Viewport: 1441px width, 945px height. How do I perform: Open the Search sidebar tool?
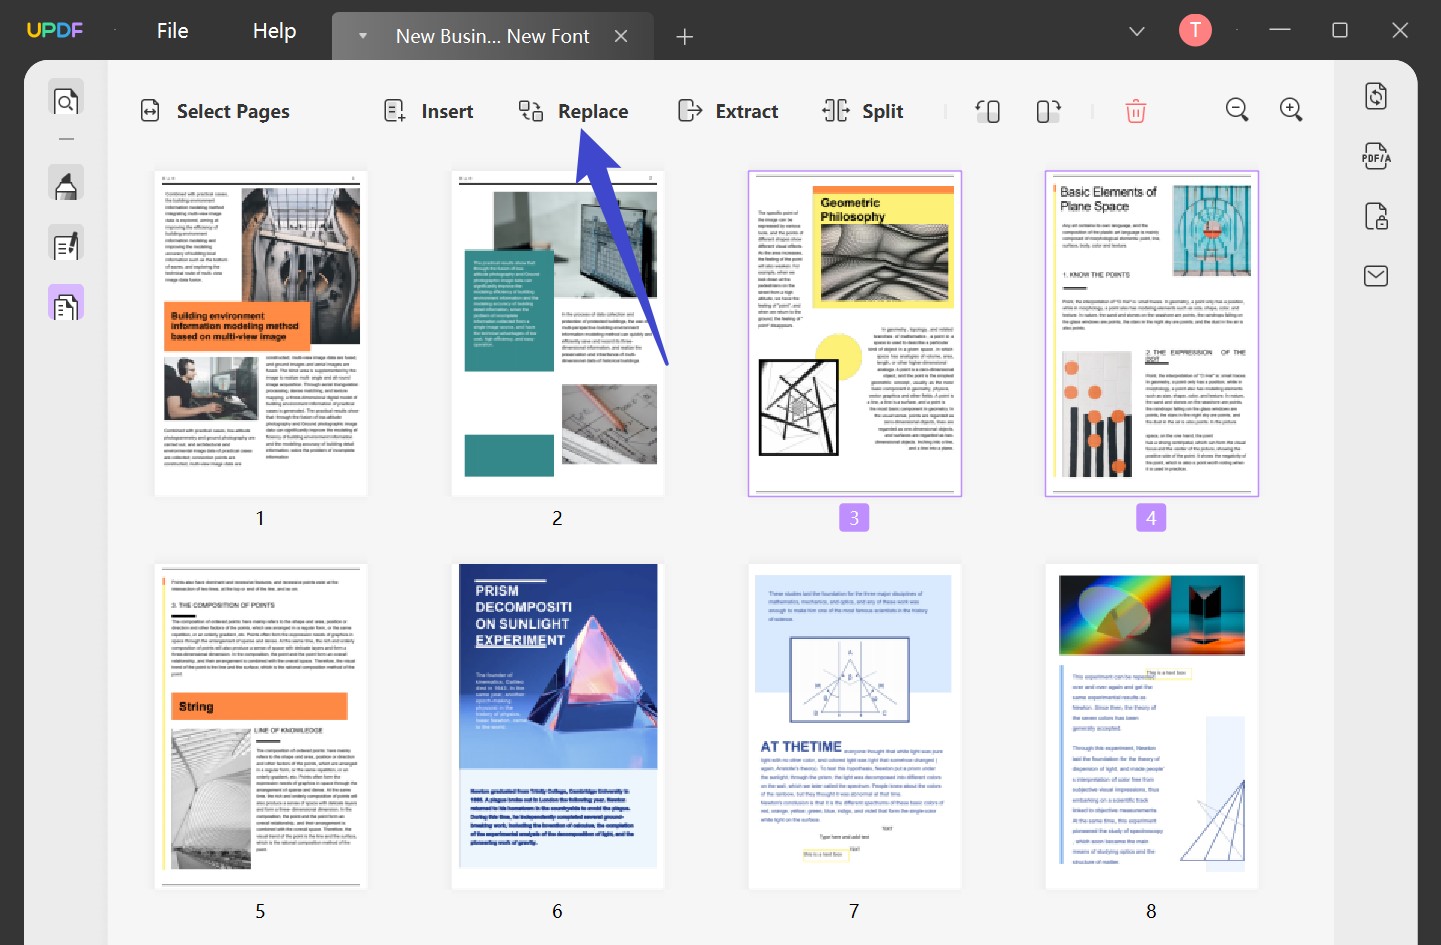coord(65,99)
